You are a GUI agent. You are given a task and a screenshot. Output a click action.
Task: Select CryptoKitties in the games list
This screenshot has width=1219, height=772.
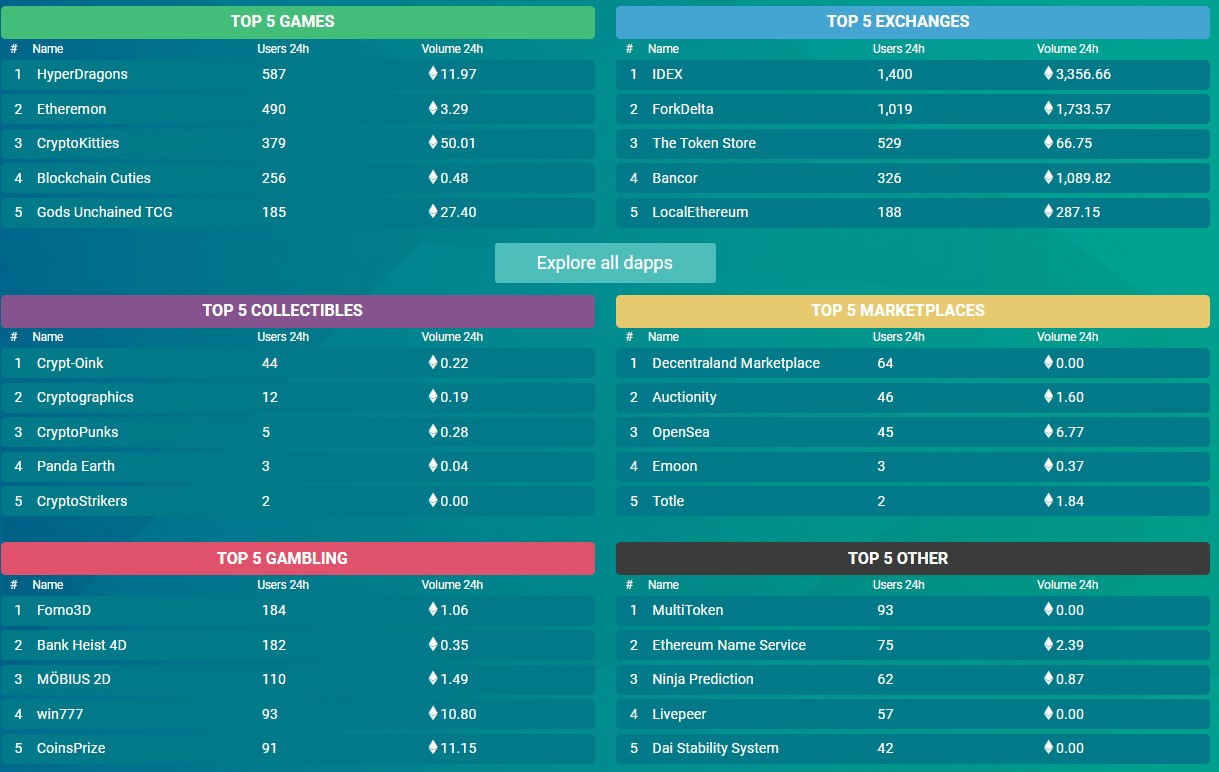pos(77,143)
